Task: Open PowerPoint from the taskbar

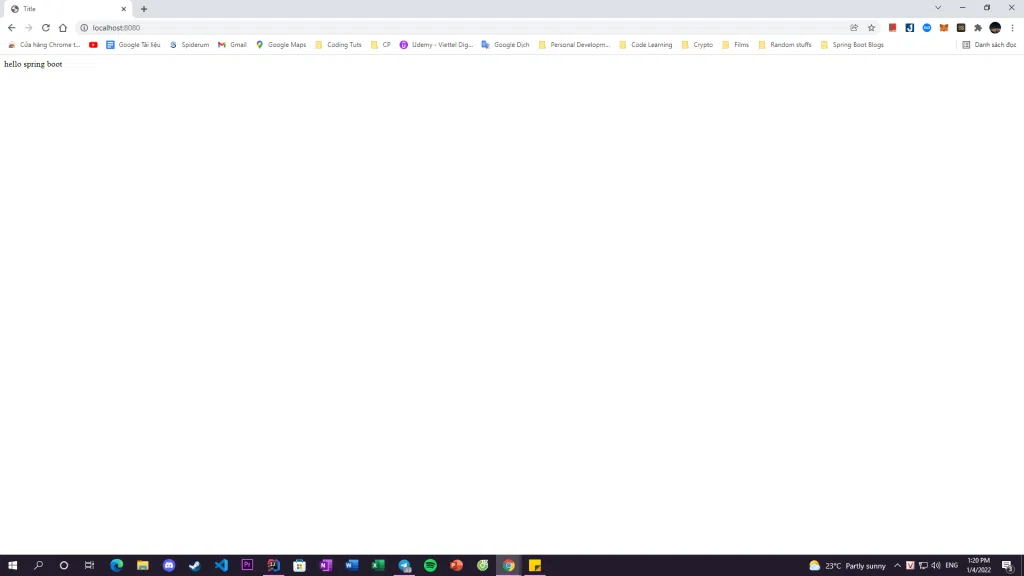Action: click(x=456, y=566)
